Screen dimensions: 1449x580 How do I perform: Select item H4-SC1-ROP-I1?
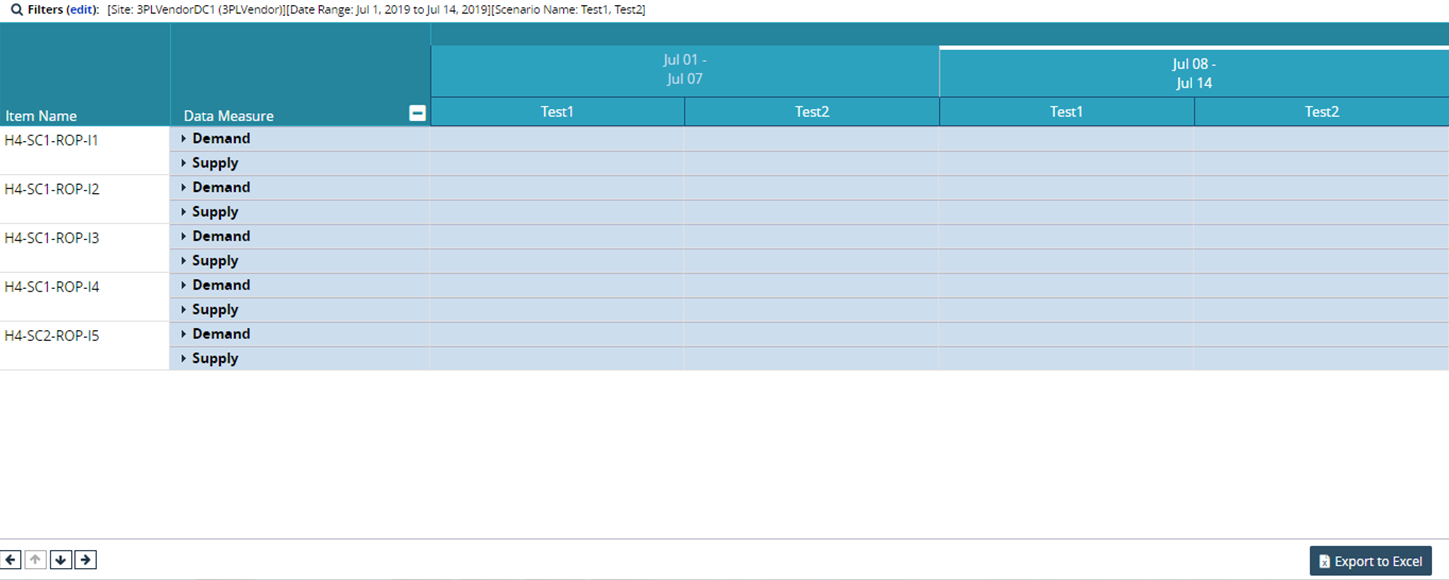pos(52,140)
